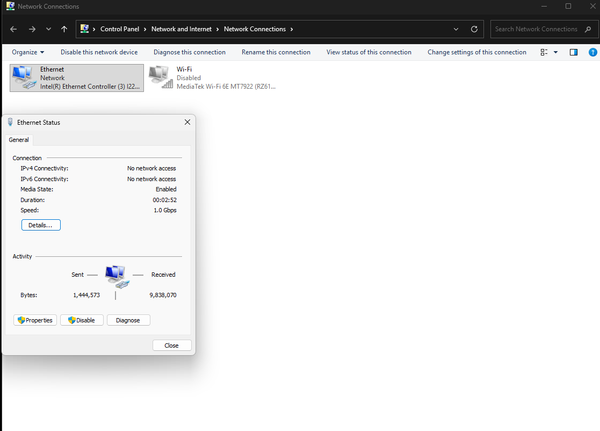Click Diagnose this connection in toolbar
The height and width of the screenshot is (431, 600).
(x=189, y=52)
